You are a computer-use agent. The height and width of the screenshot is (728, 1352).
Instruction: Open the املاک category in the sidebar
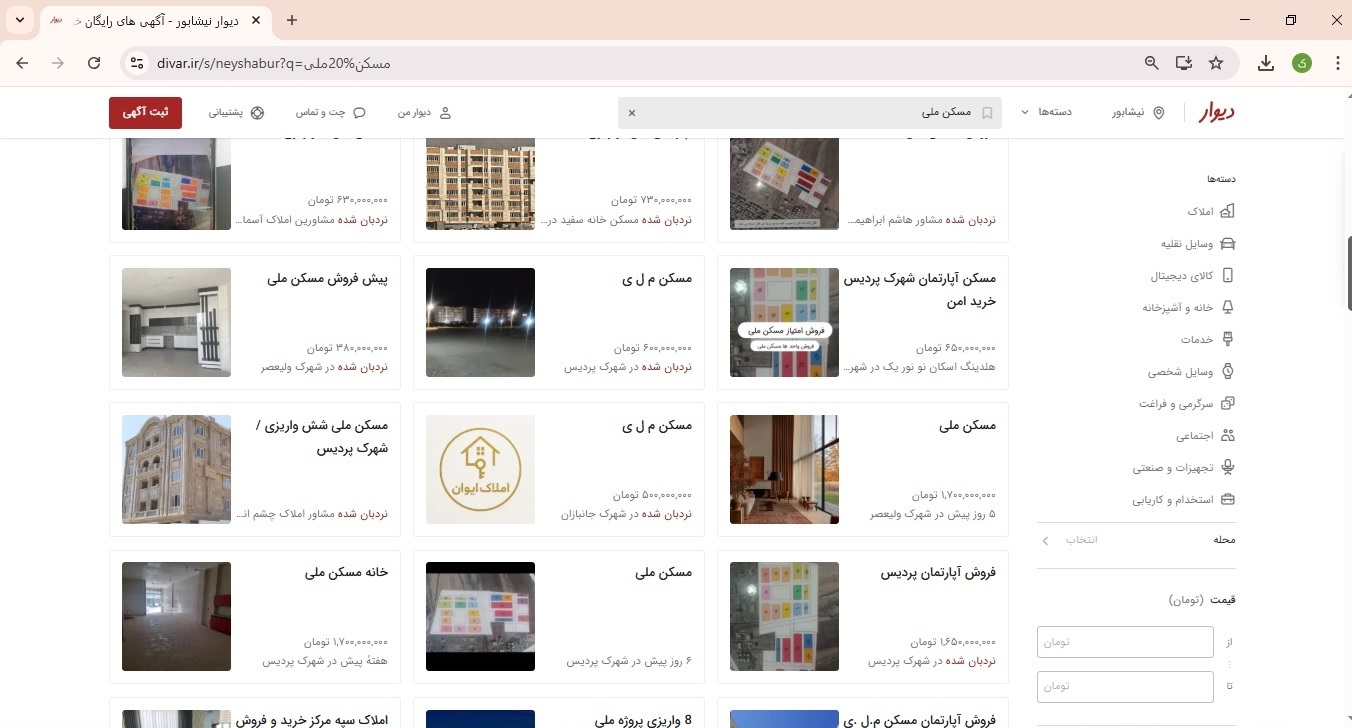pyautogui.click(x=1228, y=211)
